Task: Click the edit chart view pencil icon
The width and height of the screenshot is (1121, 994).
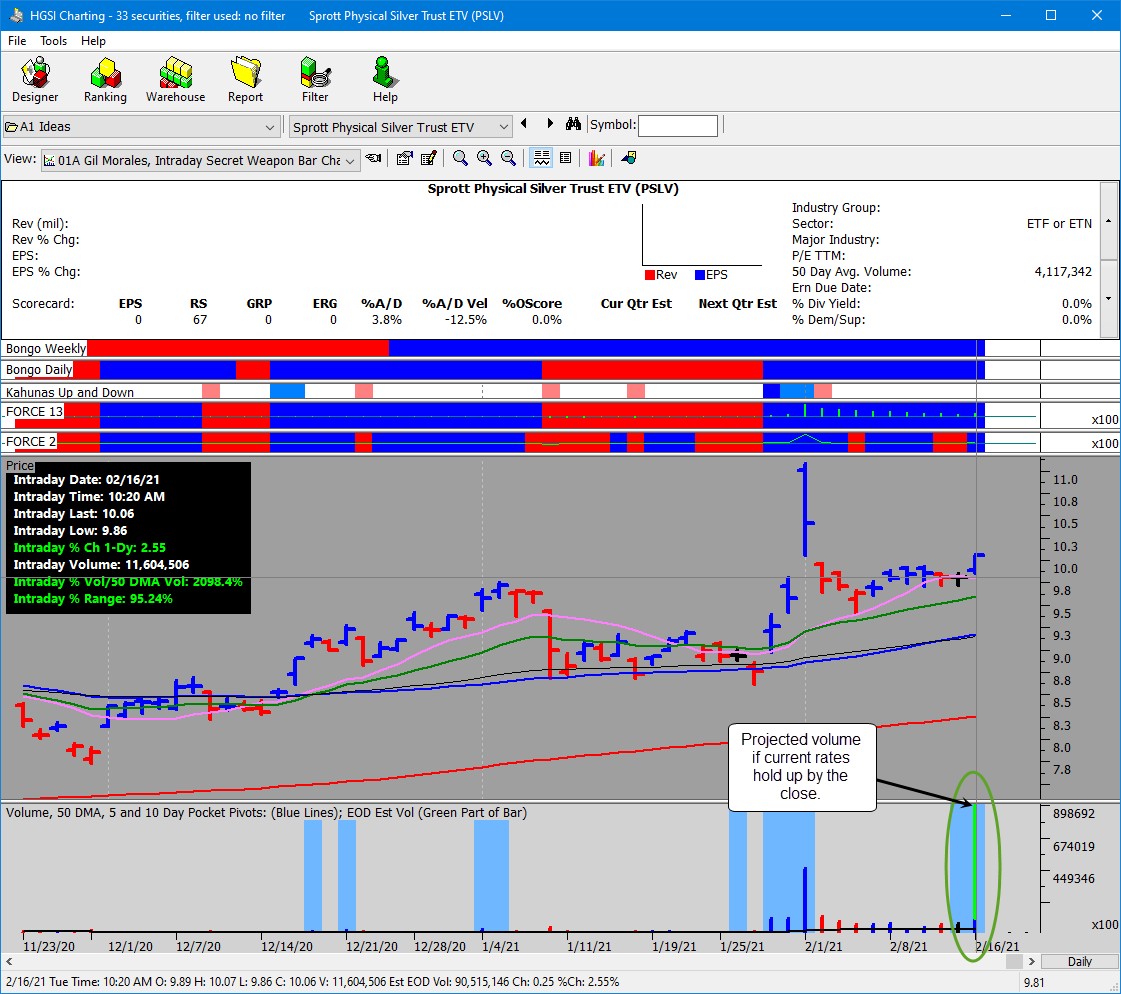Action: (428, 158)
